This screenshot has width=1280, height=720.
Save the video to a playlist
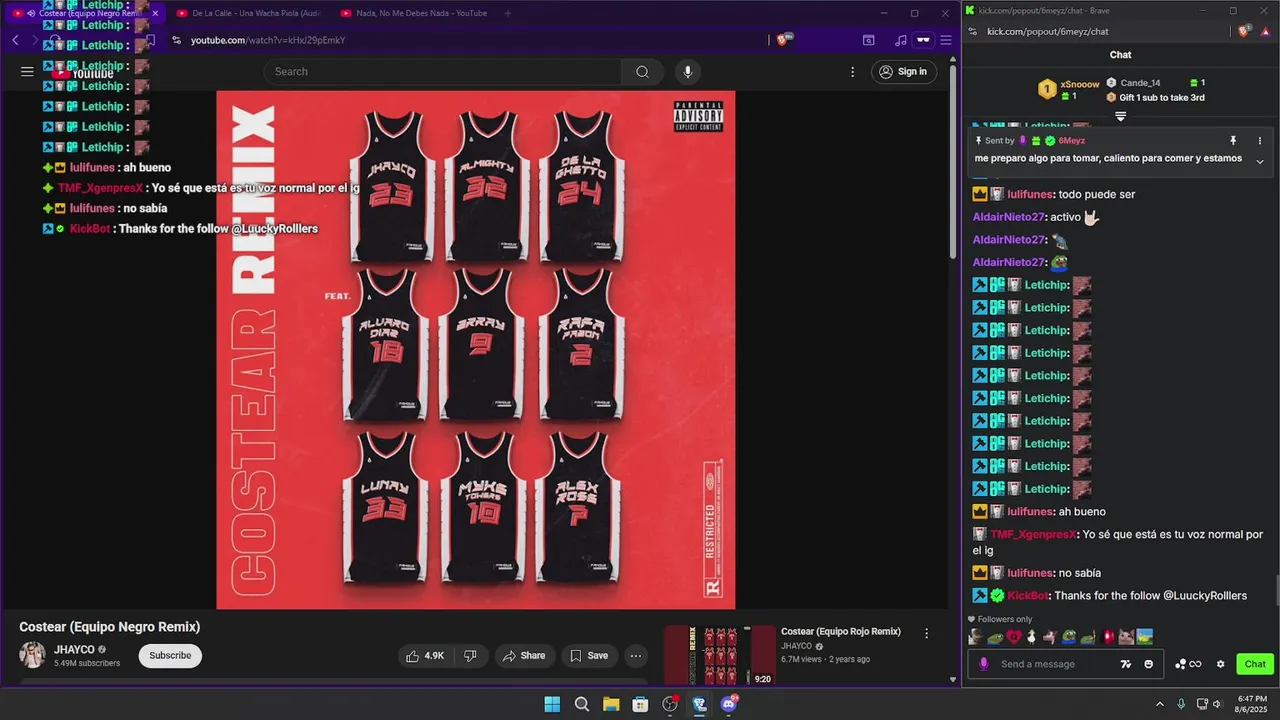[x=588, y=656]
